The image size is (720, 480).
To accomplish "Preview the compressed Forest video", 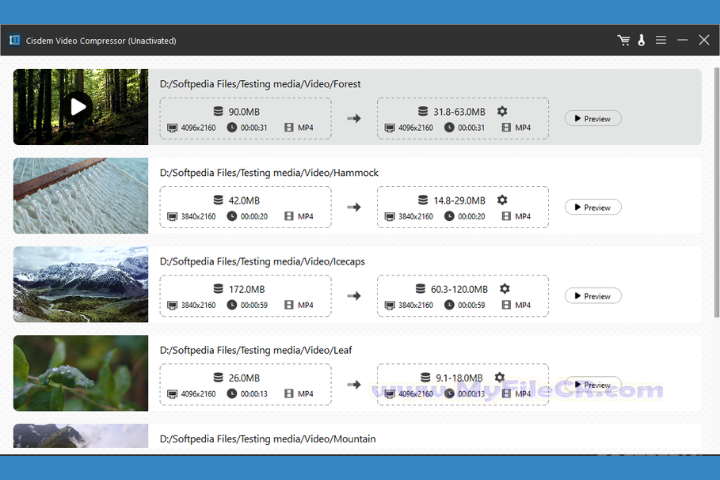I will coord(593,119).
